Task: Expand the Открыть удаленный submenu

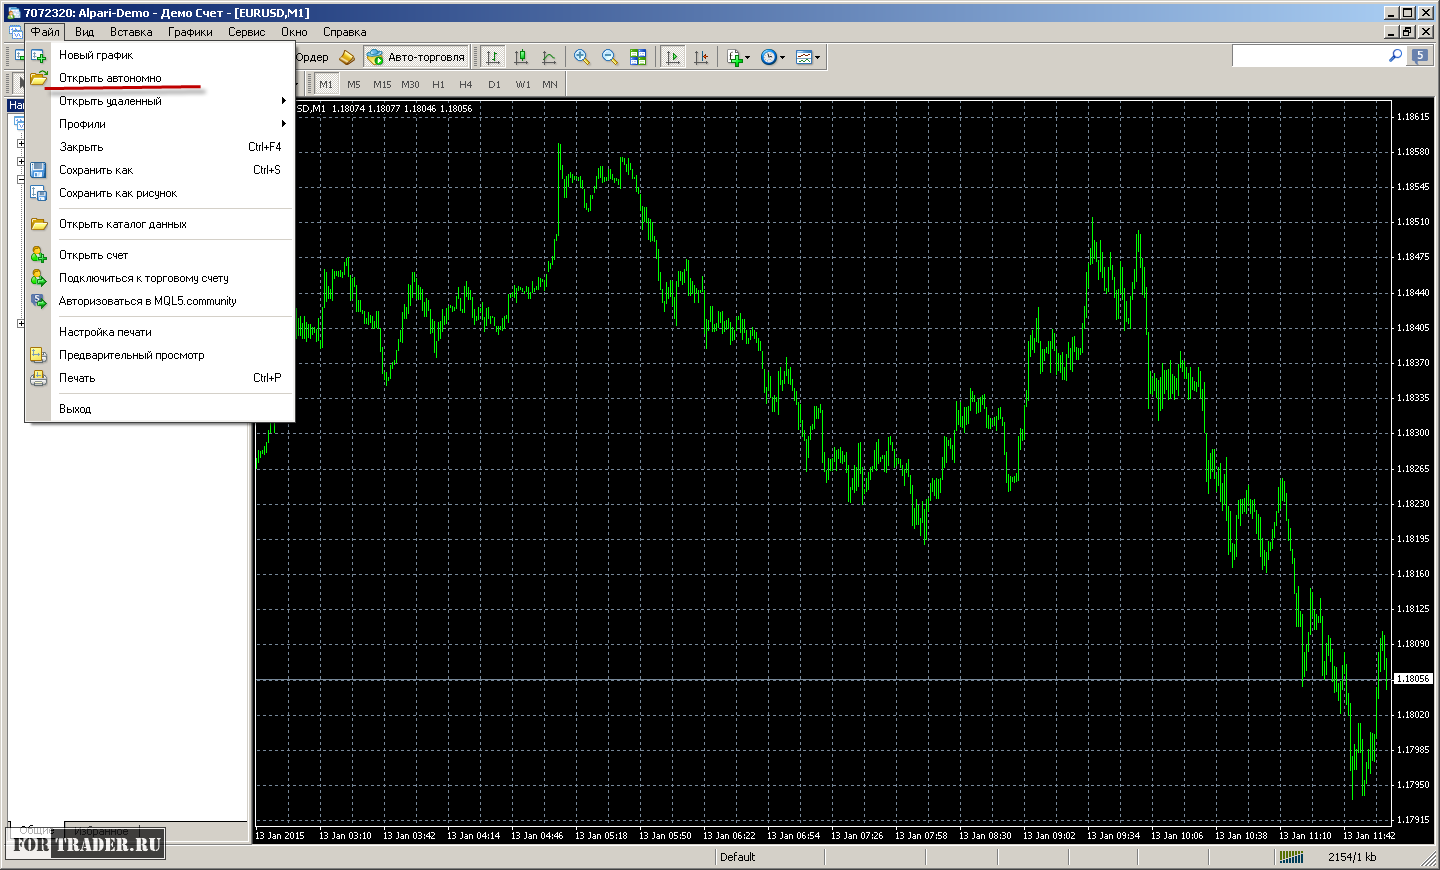Action: pyautogui.click(x=160, y=101)
